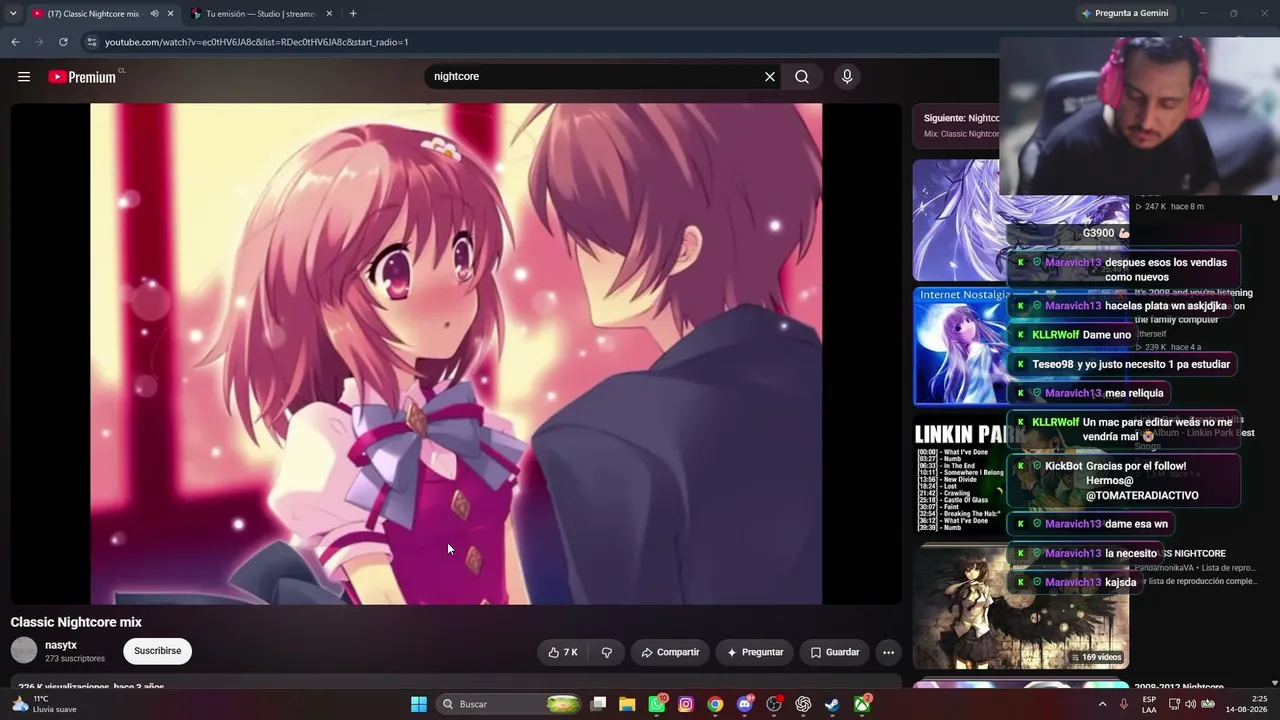The height and width of the screenshot is (720, 1280).
Task: View site information in address bar
Action: 91,42
